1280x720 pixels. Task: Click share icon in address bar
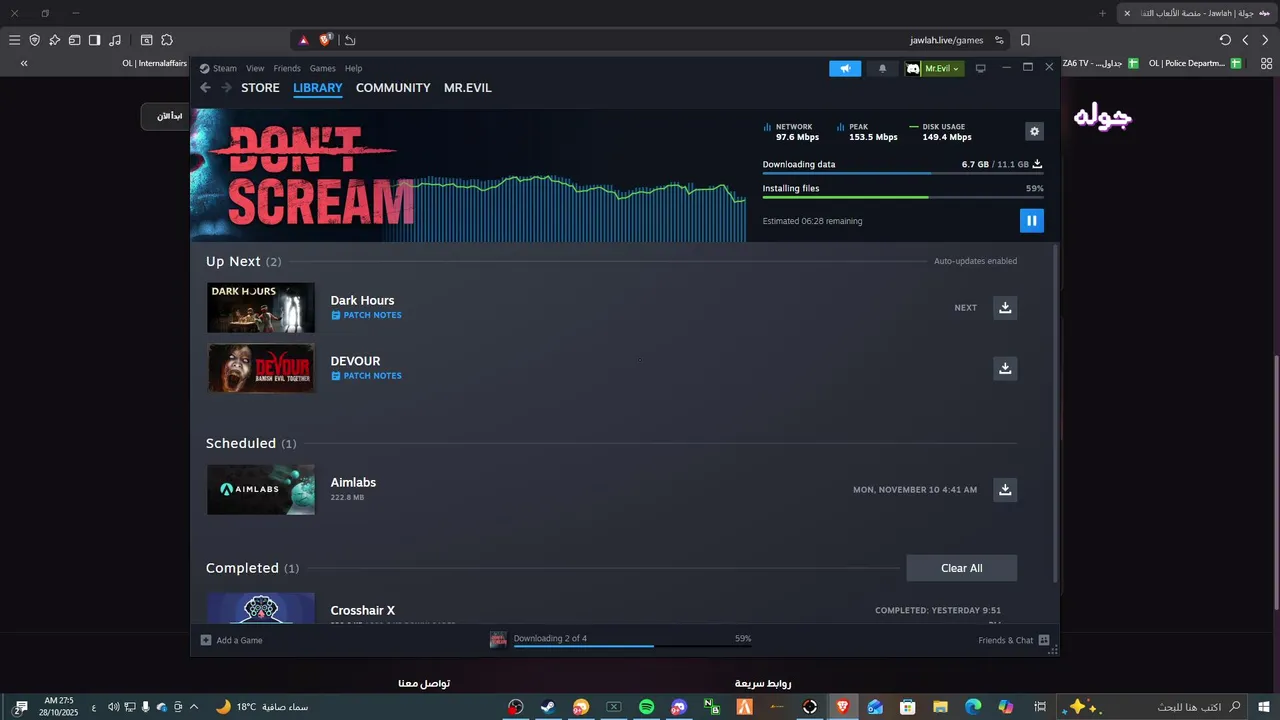[x=349, y=40]
